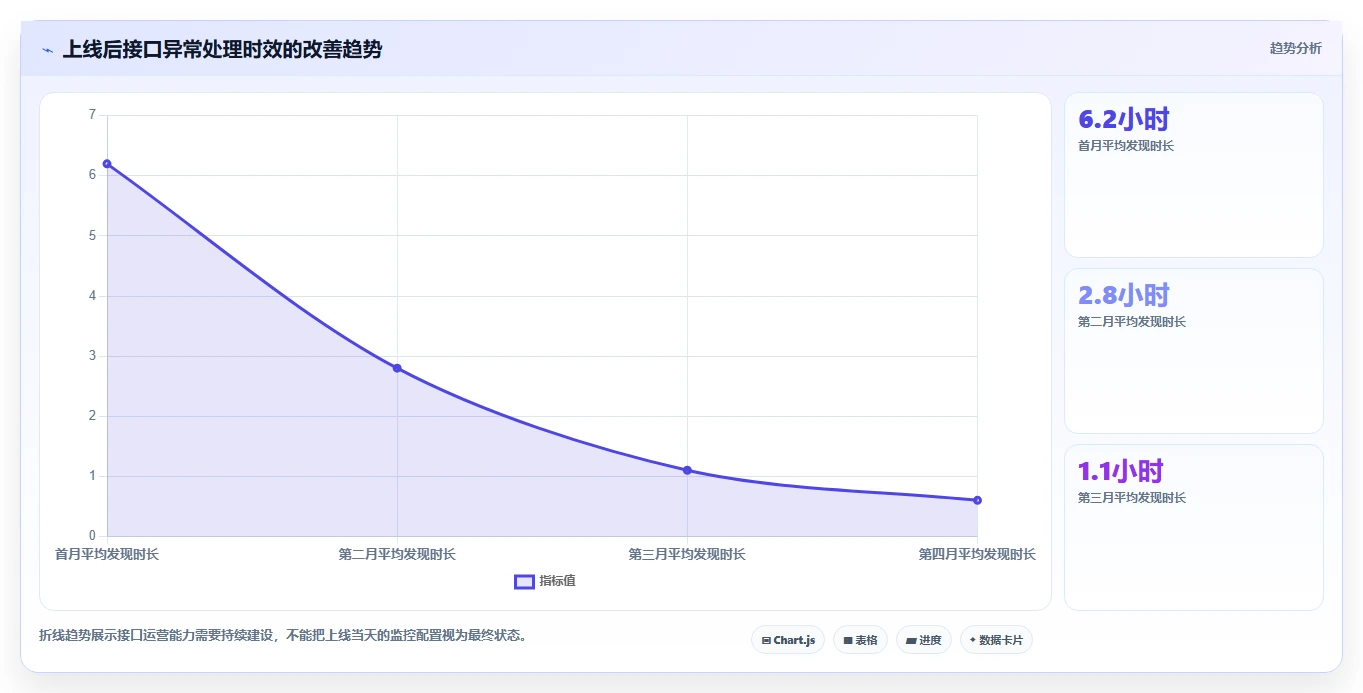Screen dimensions: 1363x693
Task: Click the data point for 第三月平均发现时长
Action: point(687,470)
